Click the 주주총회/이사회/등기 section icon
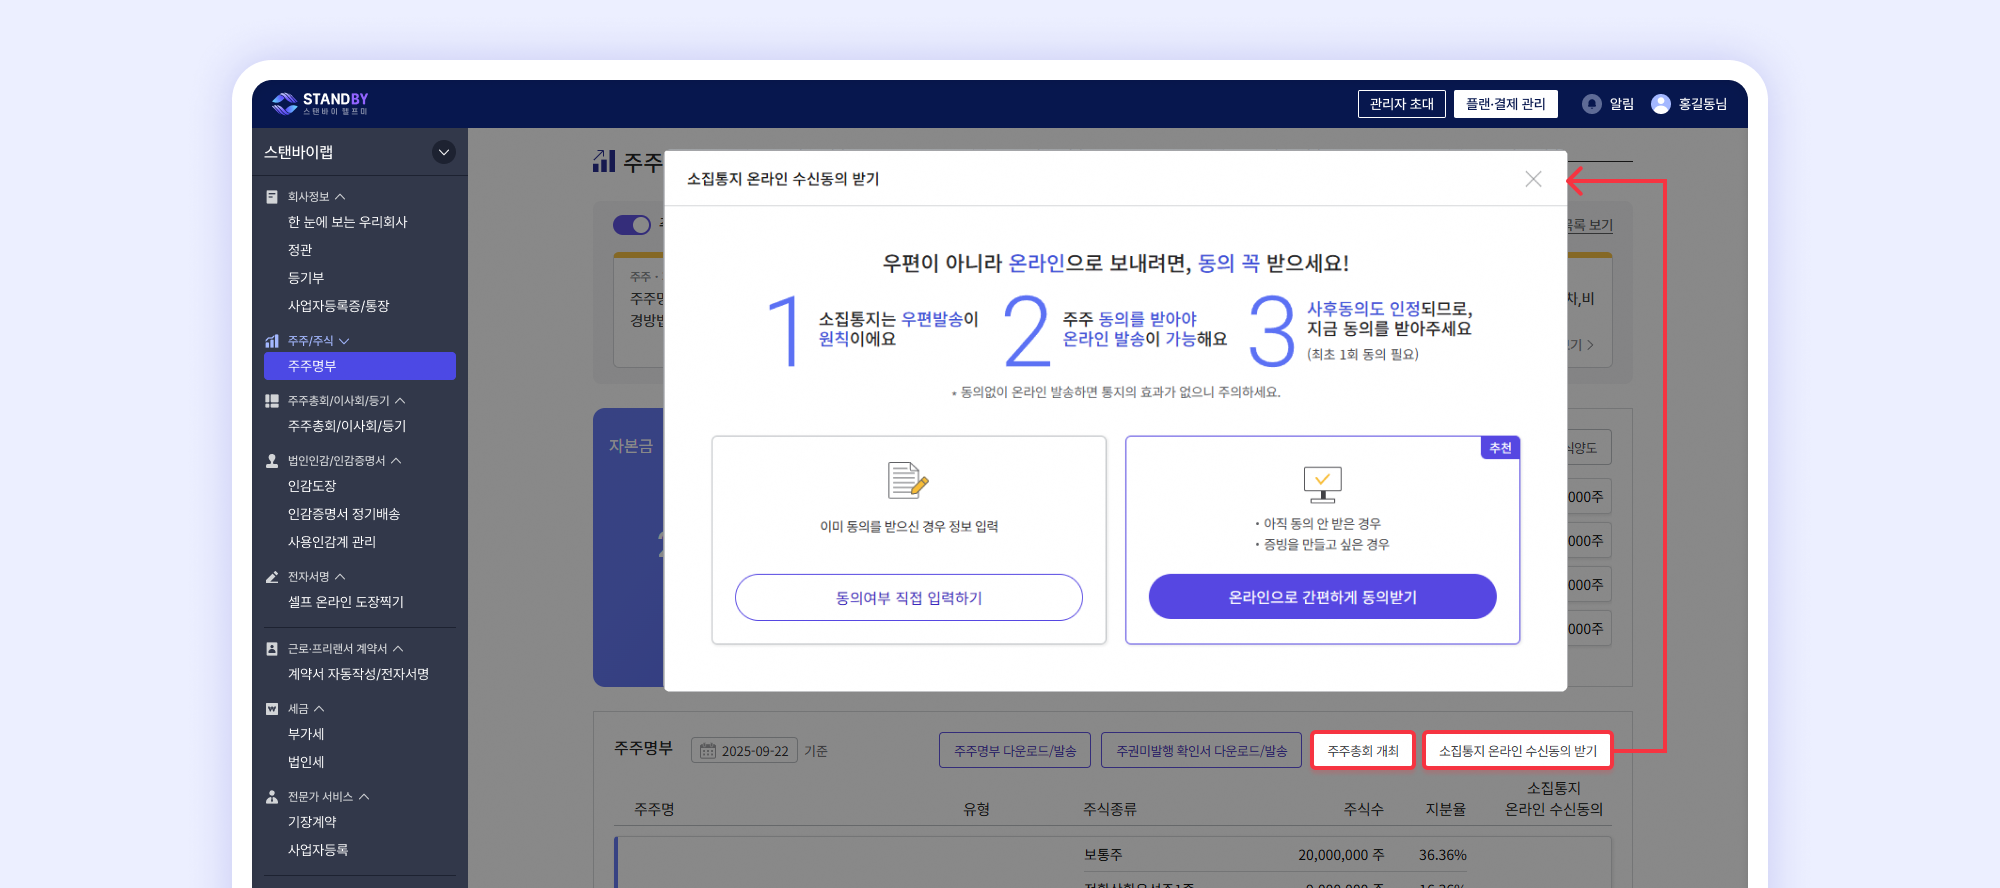 click(x=272, y=401)
